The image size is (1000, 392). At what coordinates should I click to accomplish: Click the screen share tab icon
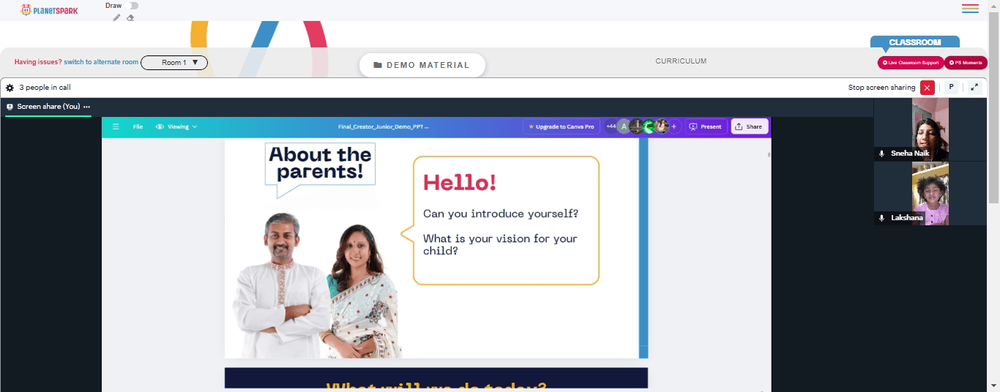point(10,107)
